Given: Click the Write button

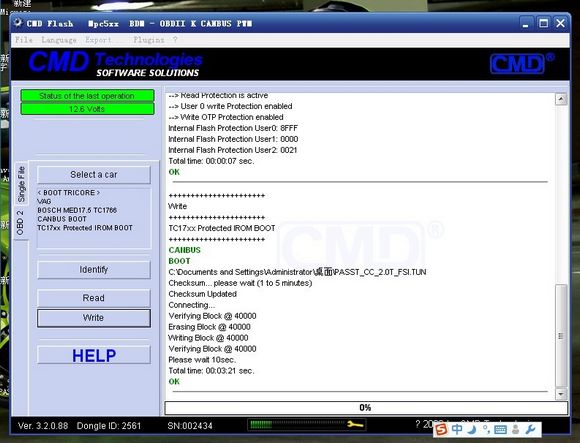Looking at the screenshot, I should 94,318.
